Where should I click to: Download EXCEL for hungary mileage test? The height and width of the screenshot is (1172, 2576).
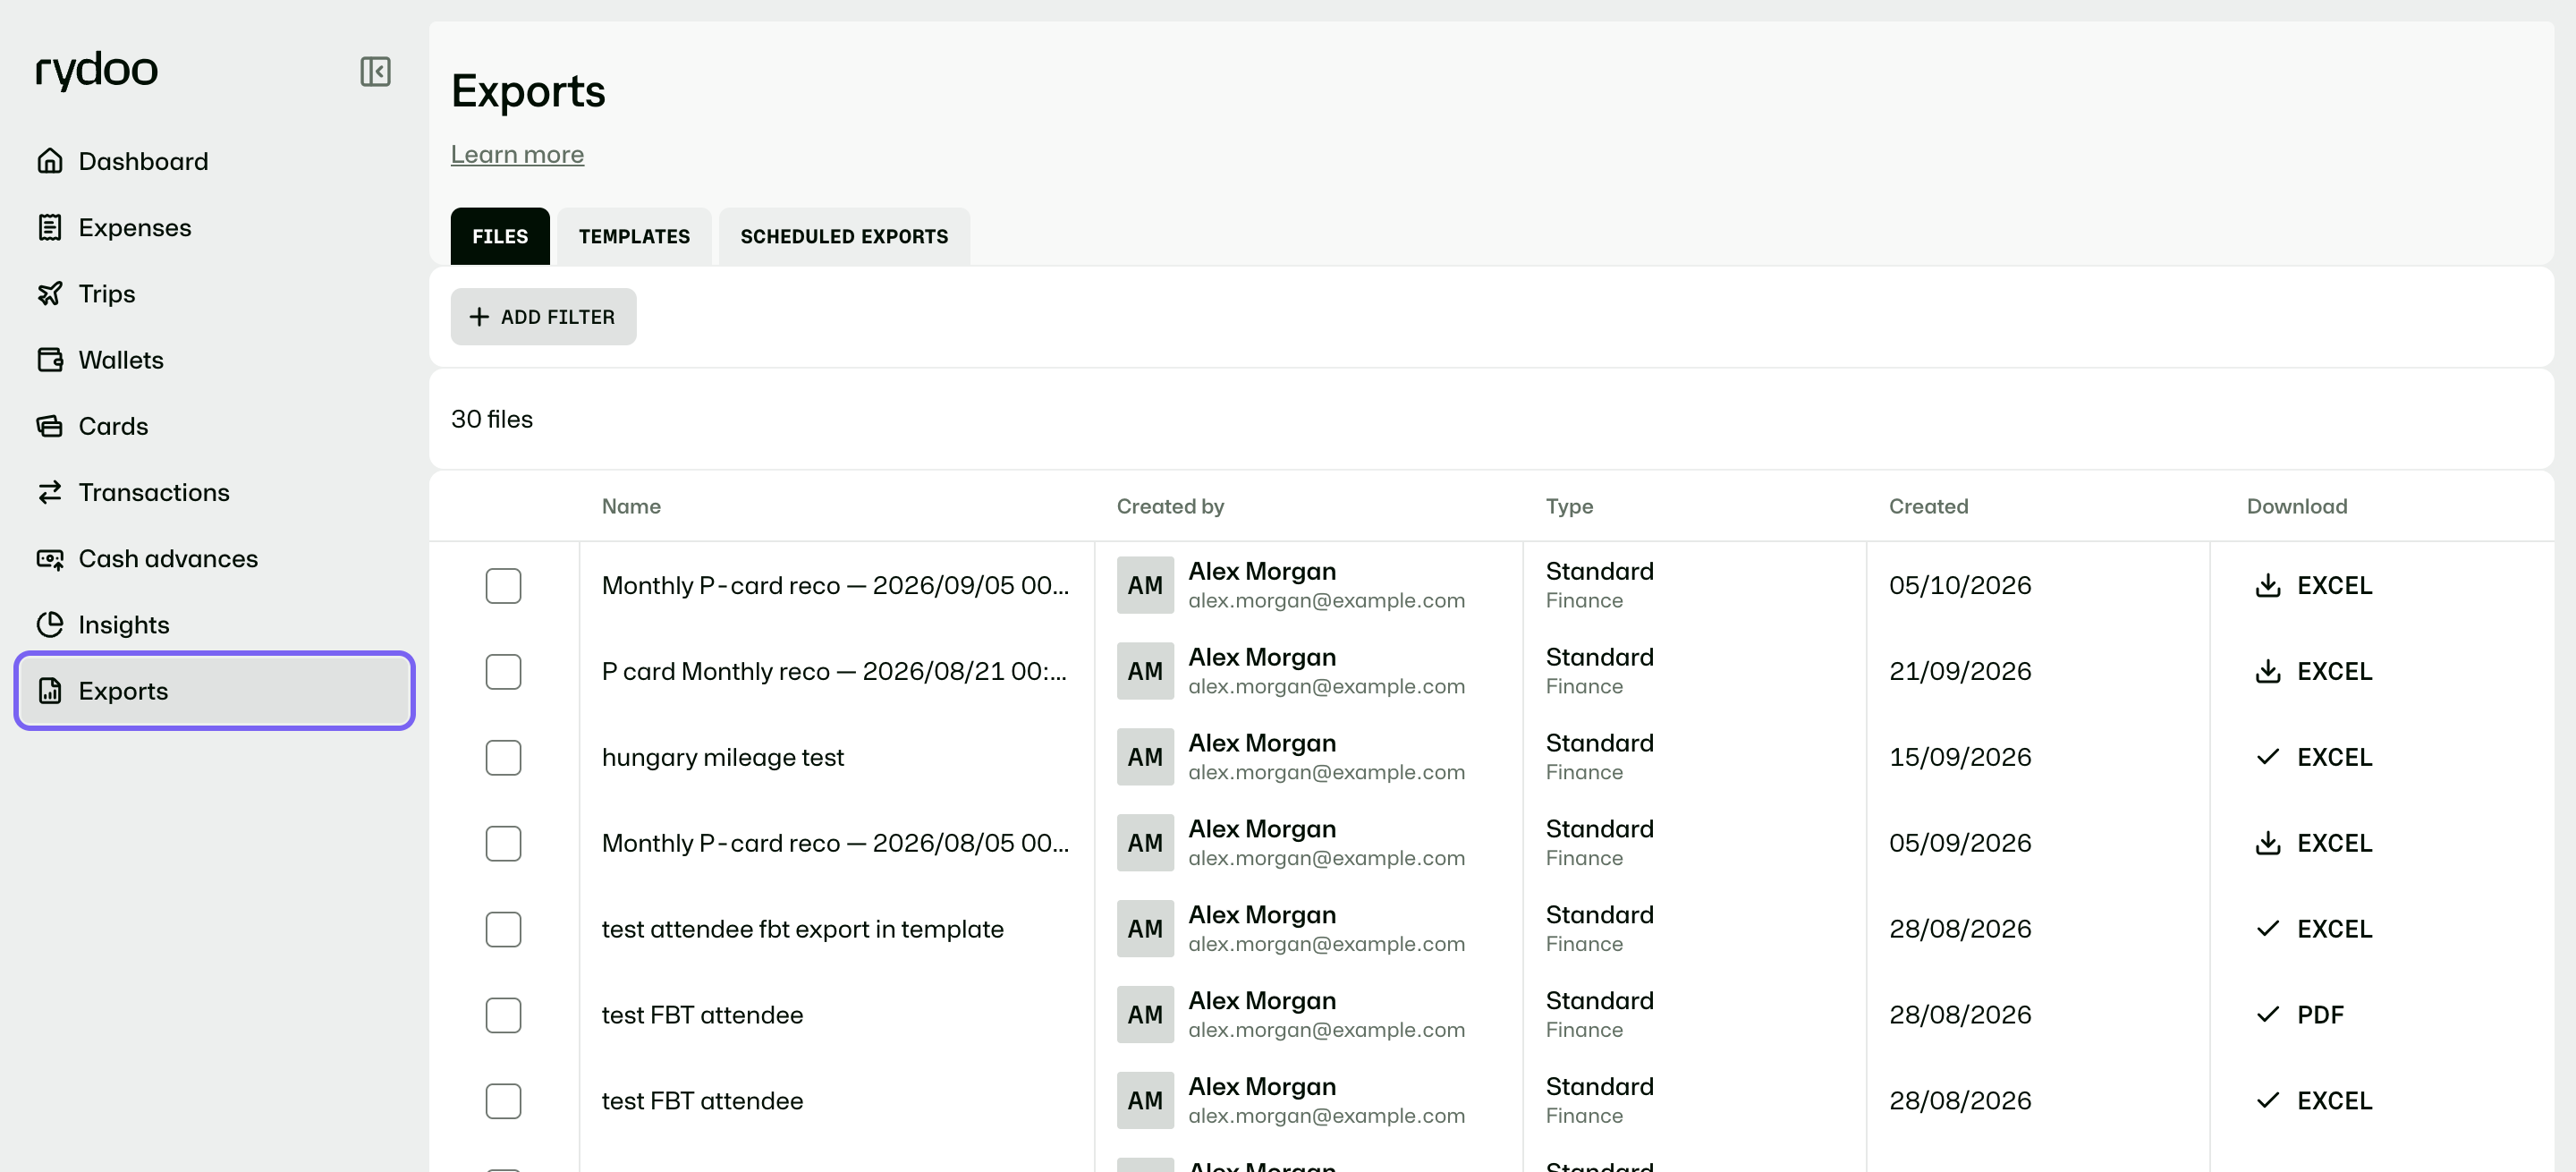pos(2313,757)
